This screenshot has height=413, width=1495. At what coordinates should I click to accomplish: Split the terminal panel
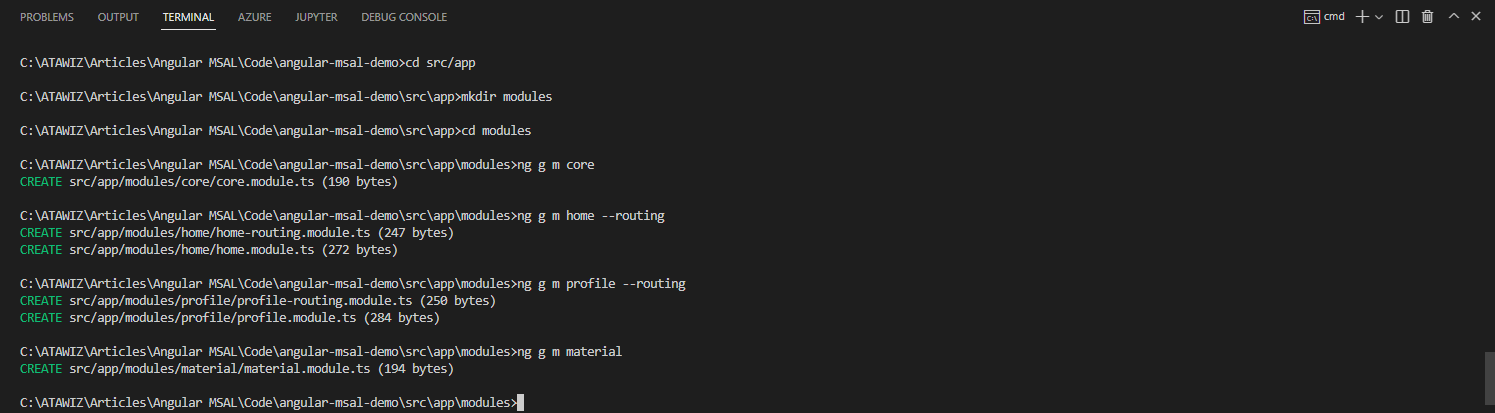(x=1403, y=17)
